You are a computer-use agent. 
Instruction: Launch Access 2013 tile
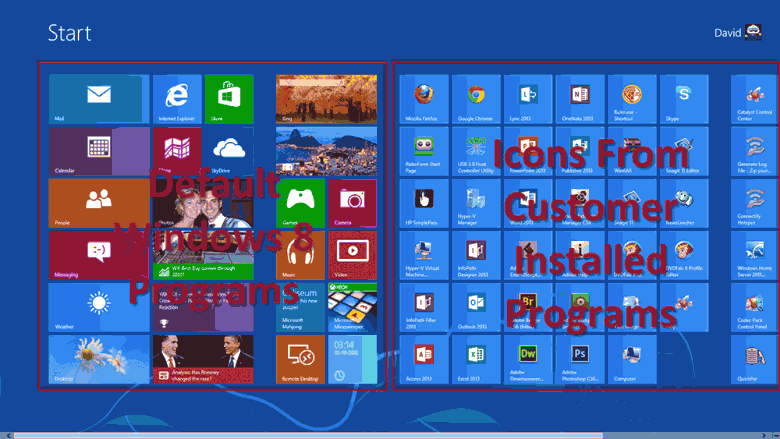tap(424, 359)
